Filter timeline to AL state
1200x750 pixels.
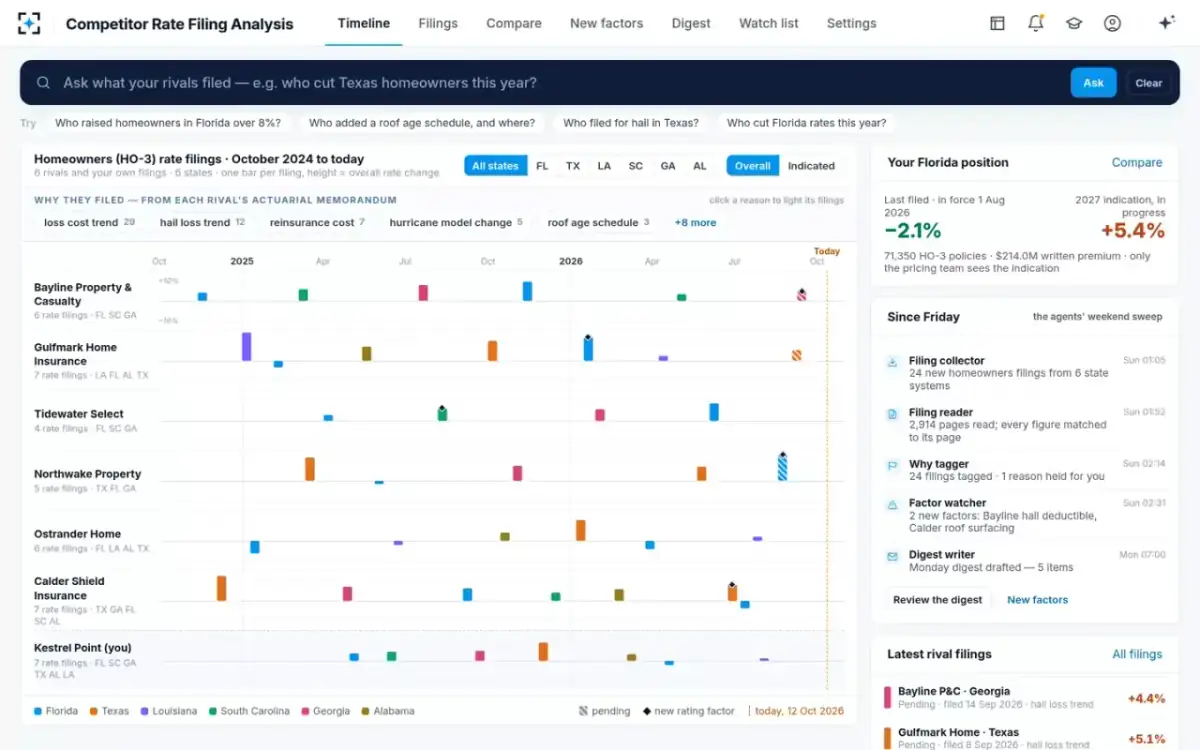(x=700, y=166)
